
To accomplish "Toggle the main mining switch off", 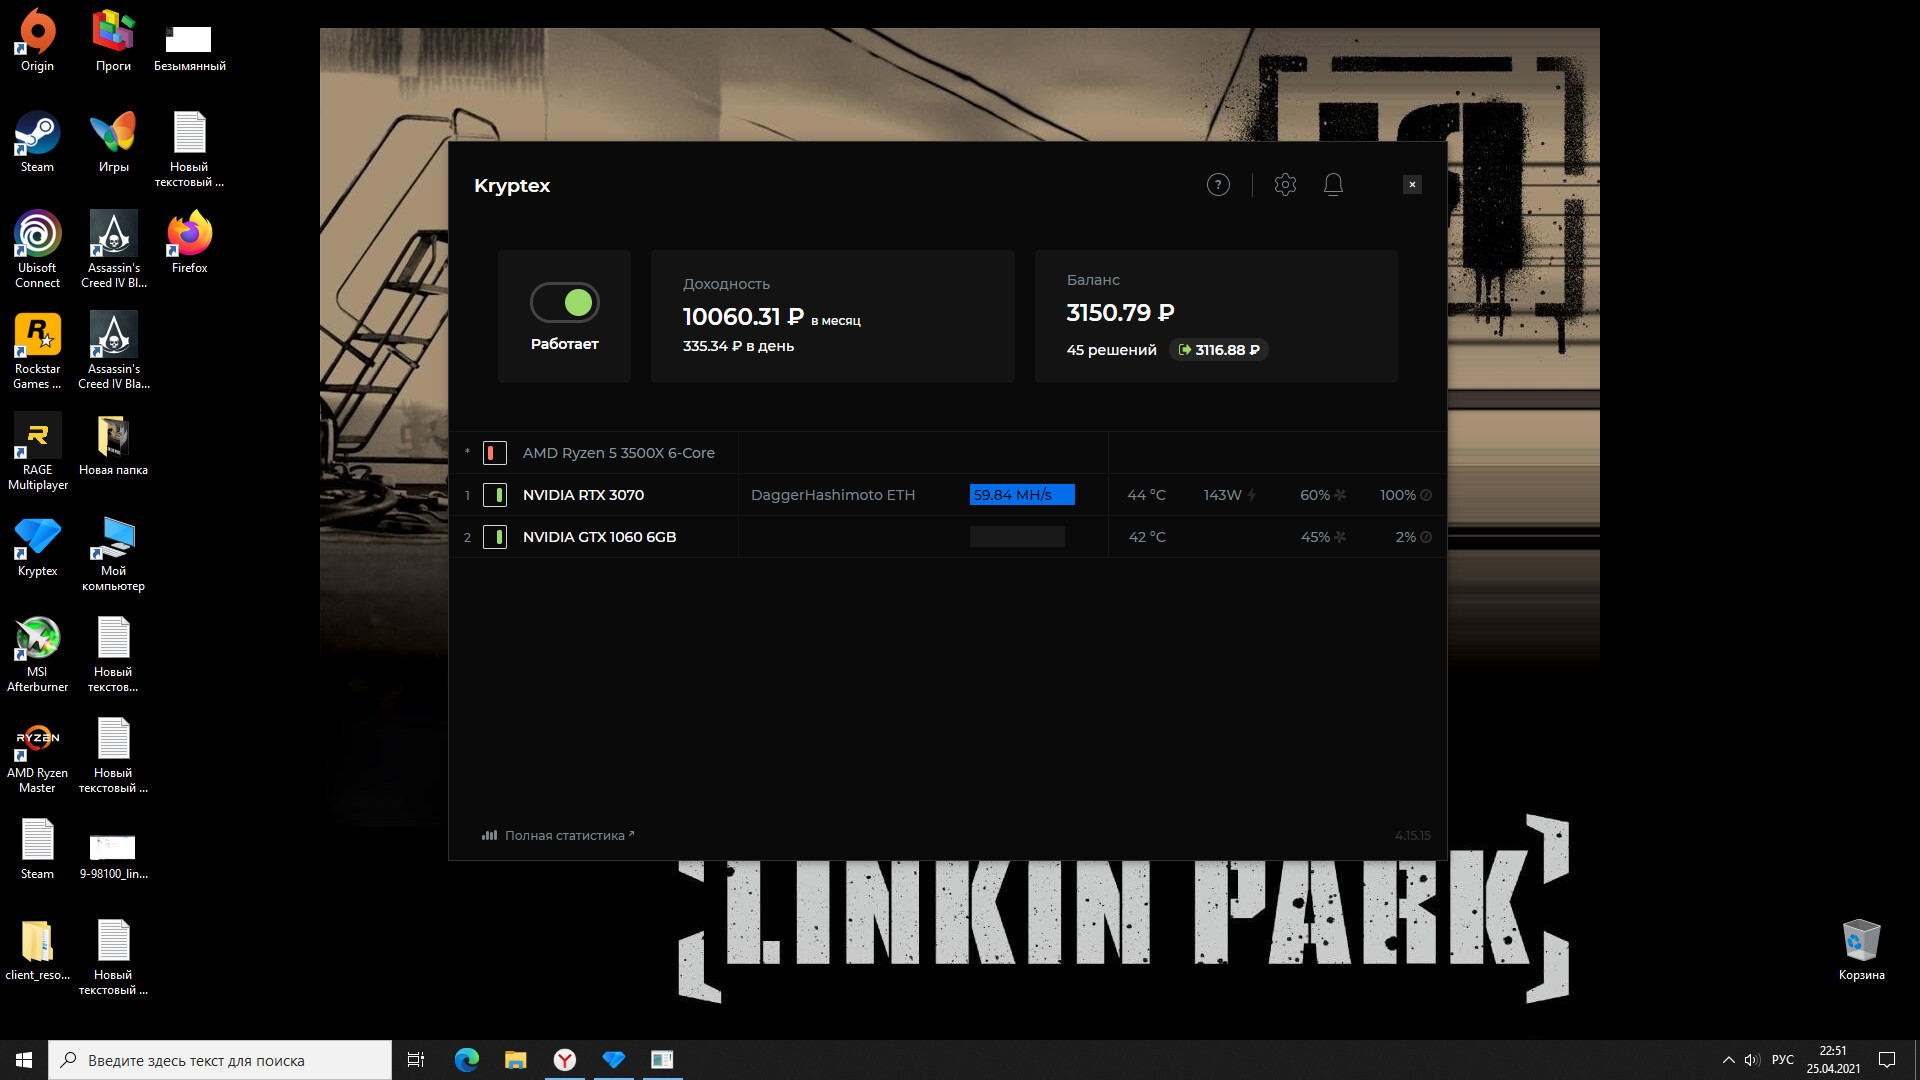I will pyautogui.click(x=565, y=303).
